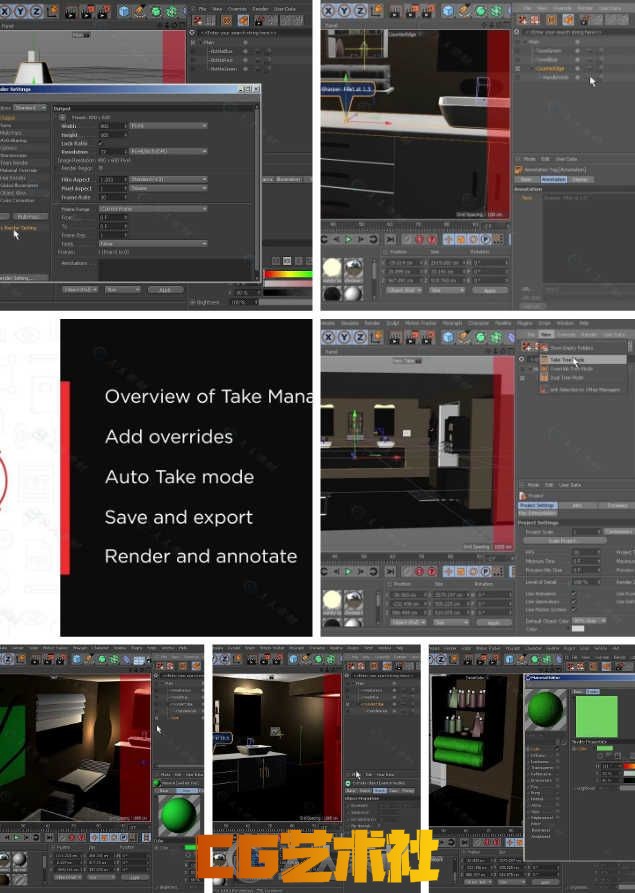Click red Record Keyframe button in top-right countertop screenshot
The height and width of the screenshot is (893, 635).
(420, 240)
